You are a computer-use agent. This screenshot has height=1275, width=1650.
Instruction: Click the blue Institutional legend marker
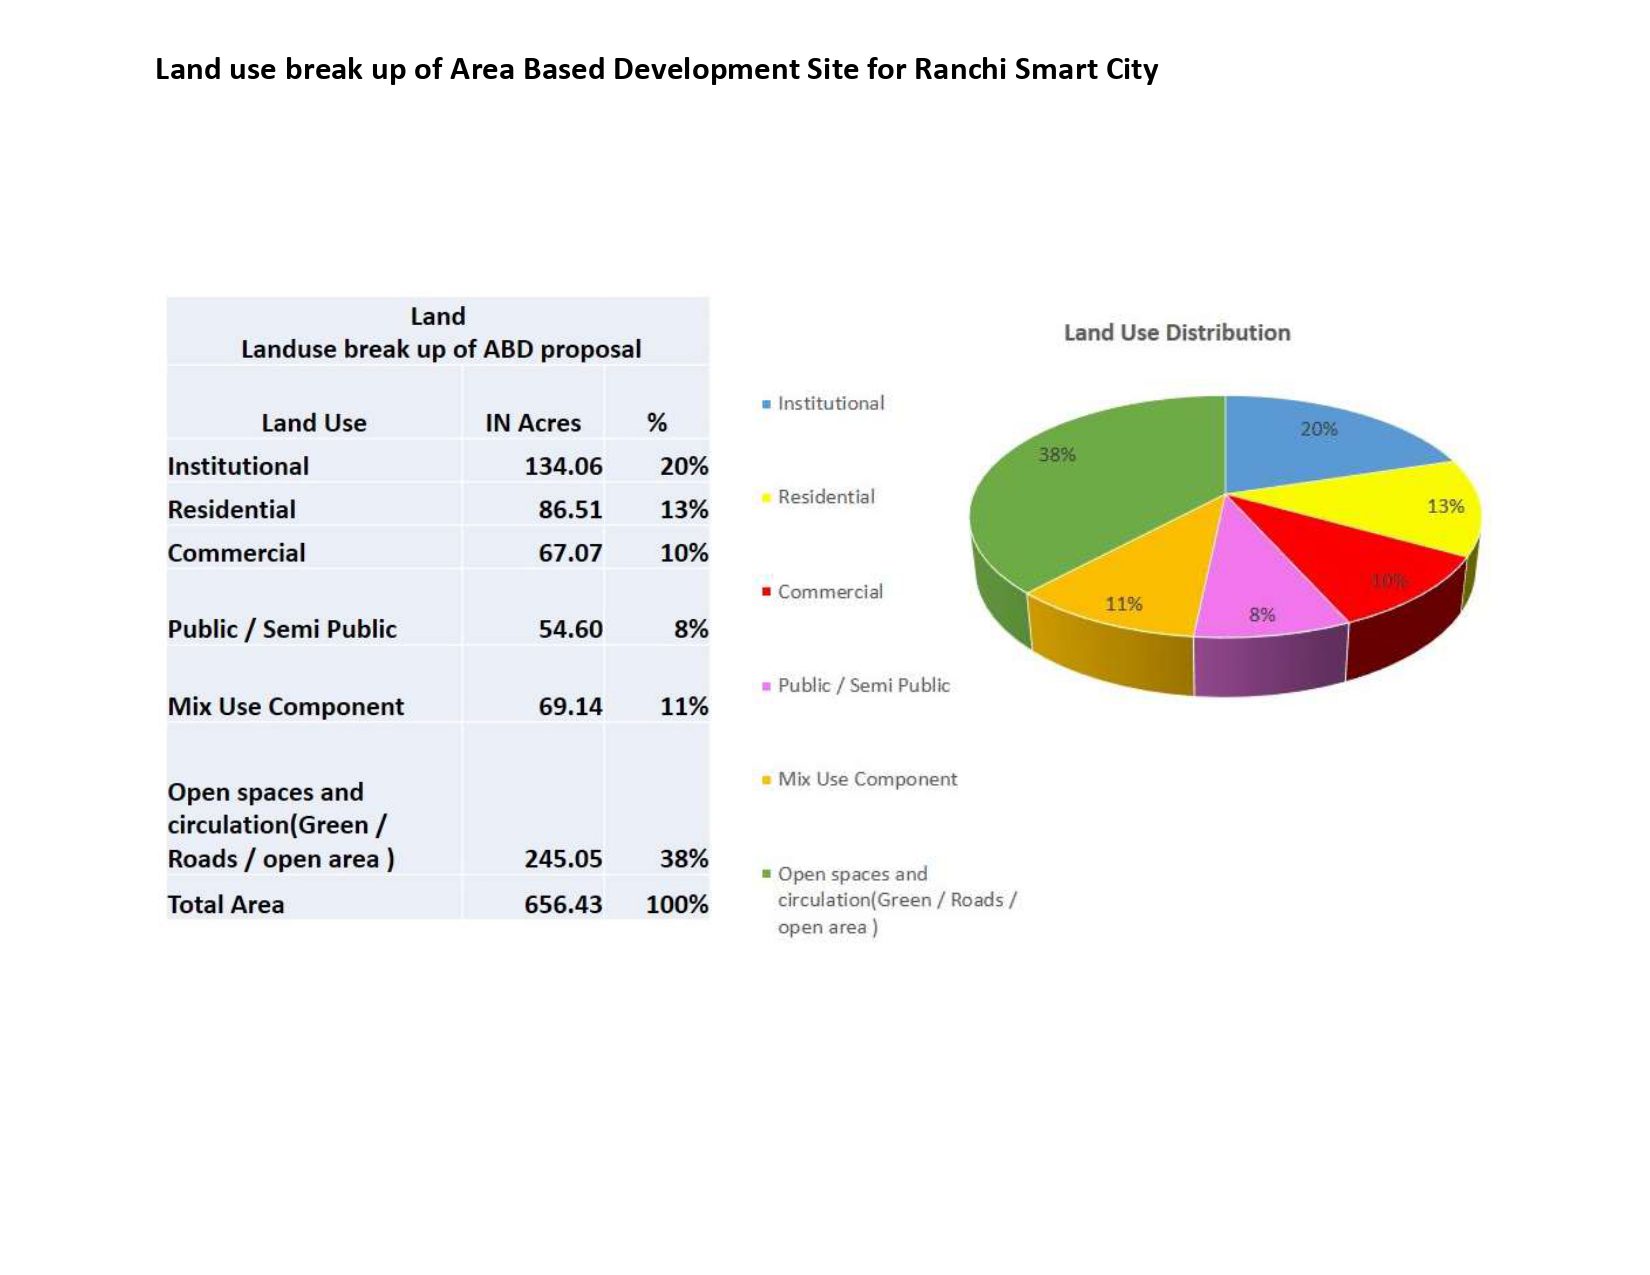click(x=765, y=403)
